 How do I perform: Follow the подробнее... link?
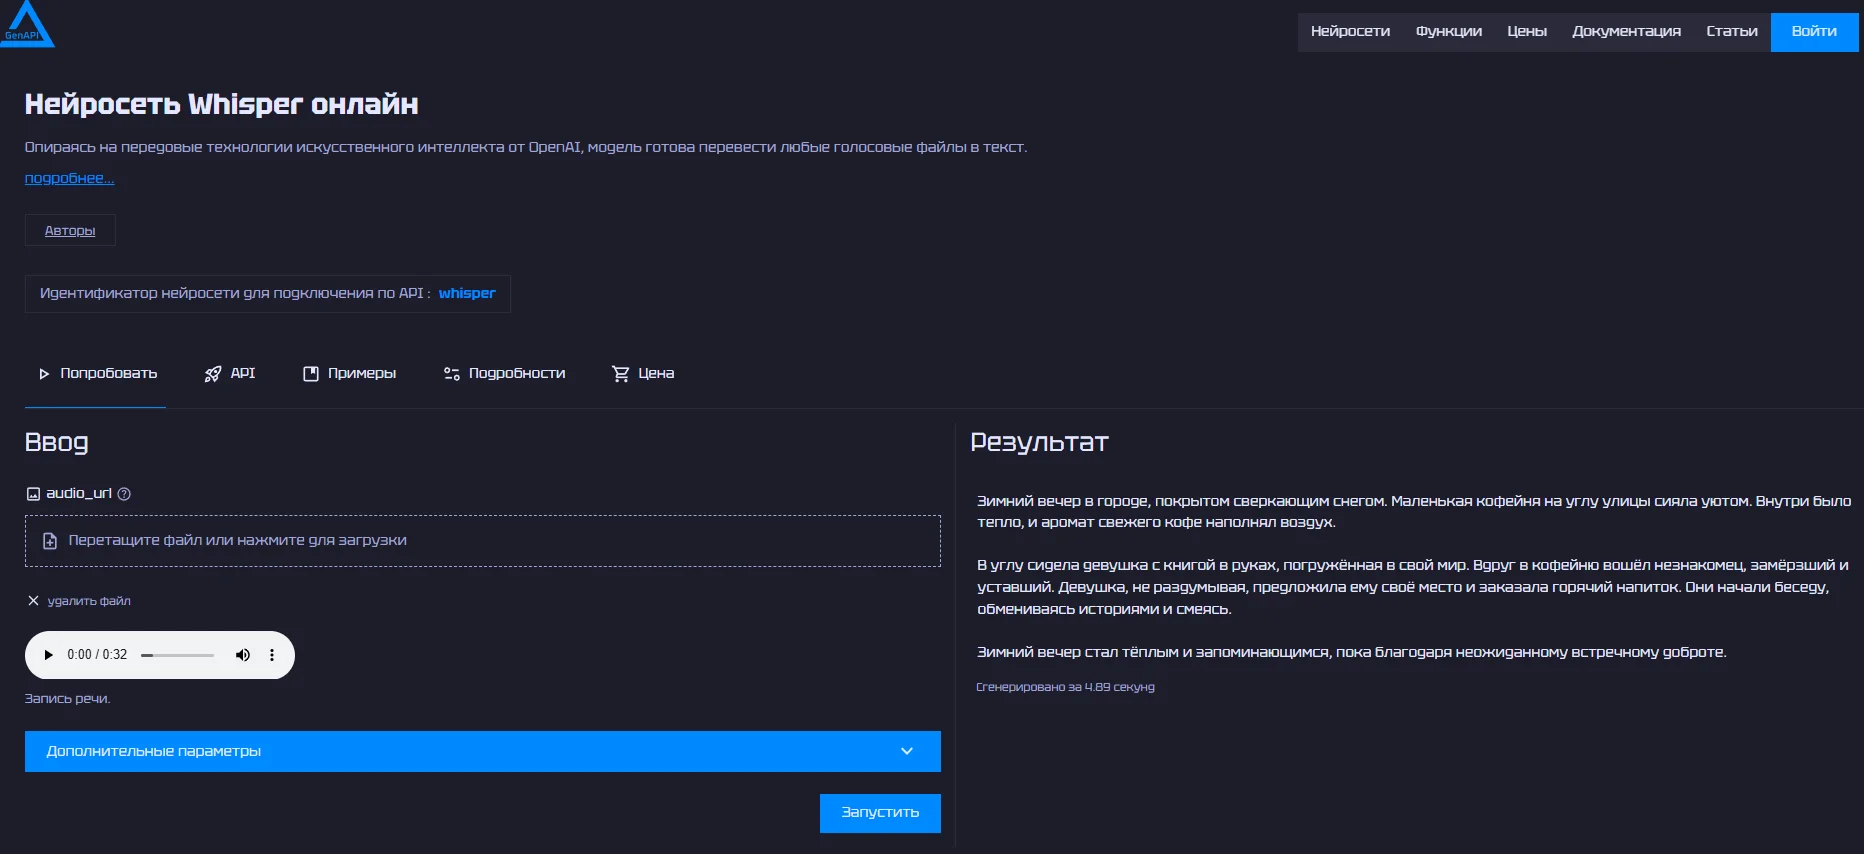point(69,178)
